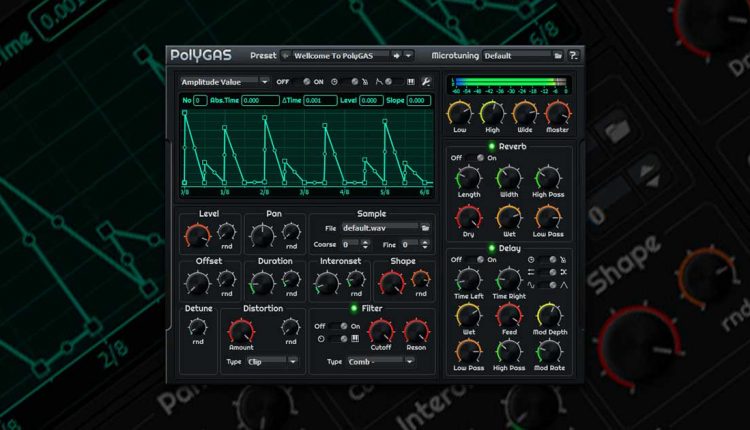The image size is (750, 430).
Task: Click the Abs.Time value field
Action: [x=260, y=100]
